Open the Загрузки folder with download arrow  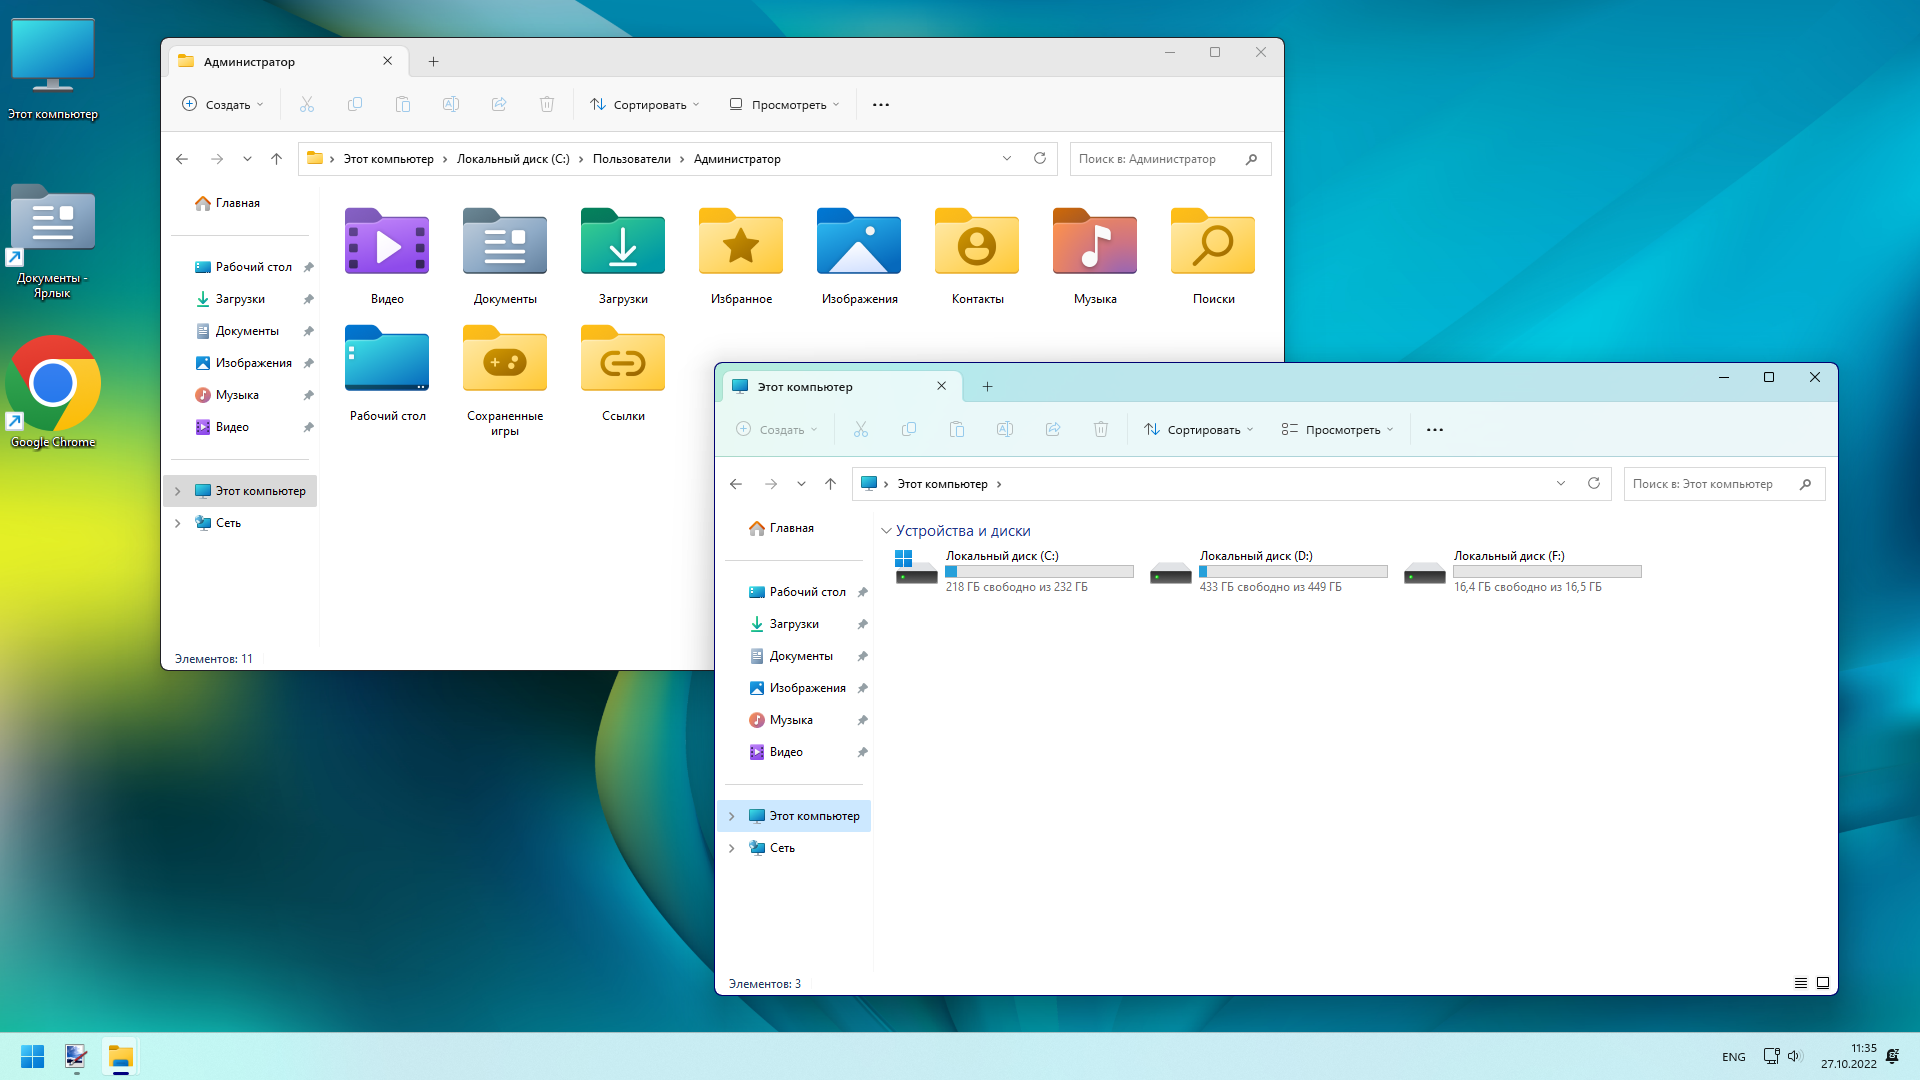coord(622,244)
